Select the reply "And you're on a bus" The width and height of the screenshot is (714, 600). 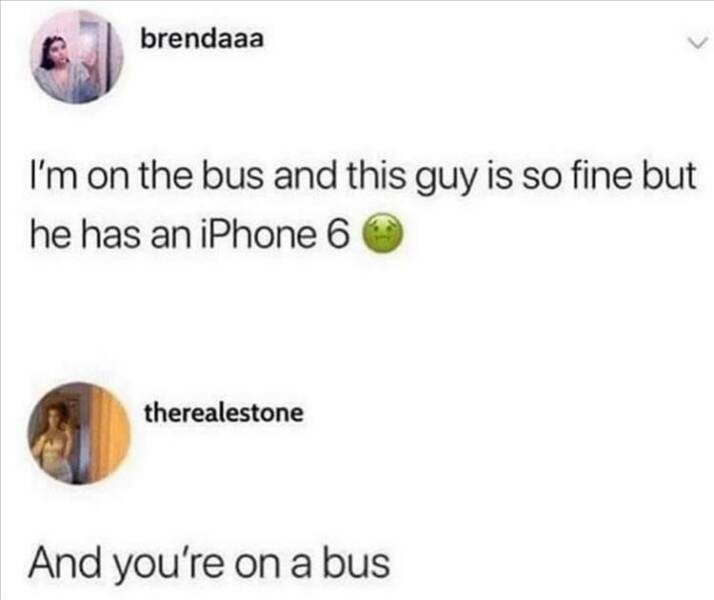pyautogui.click(x=209, y=564)
